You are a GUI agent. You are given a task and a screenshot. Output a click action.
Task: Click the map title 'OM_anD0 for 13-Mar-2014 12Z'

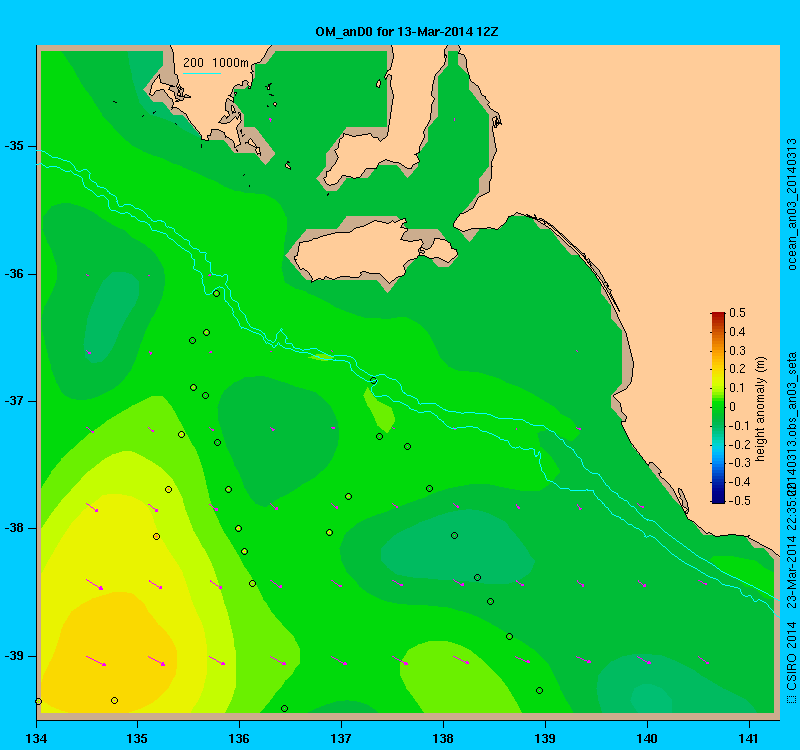tap(407, 32)
